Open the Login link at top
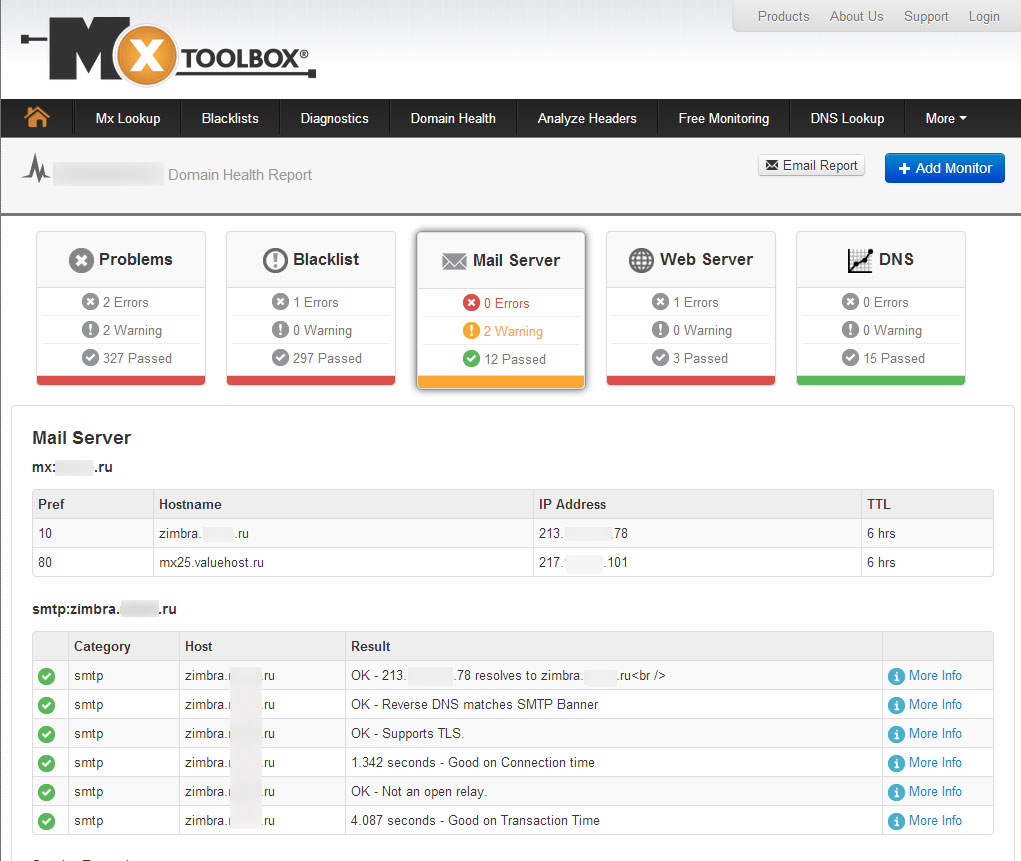The width and height of the screenshot is (1021, 861). 984,16
